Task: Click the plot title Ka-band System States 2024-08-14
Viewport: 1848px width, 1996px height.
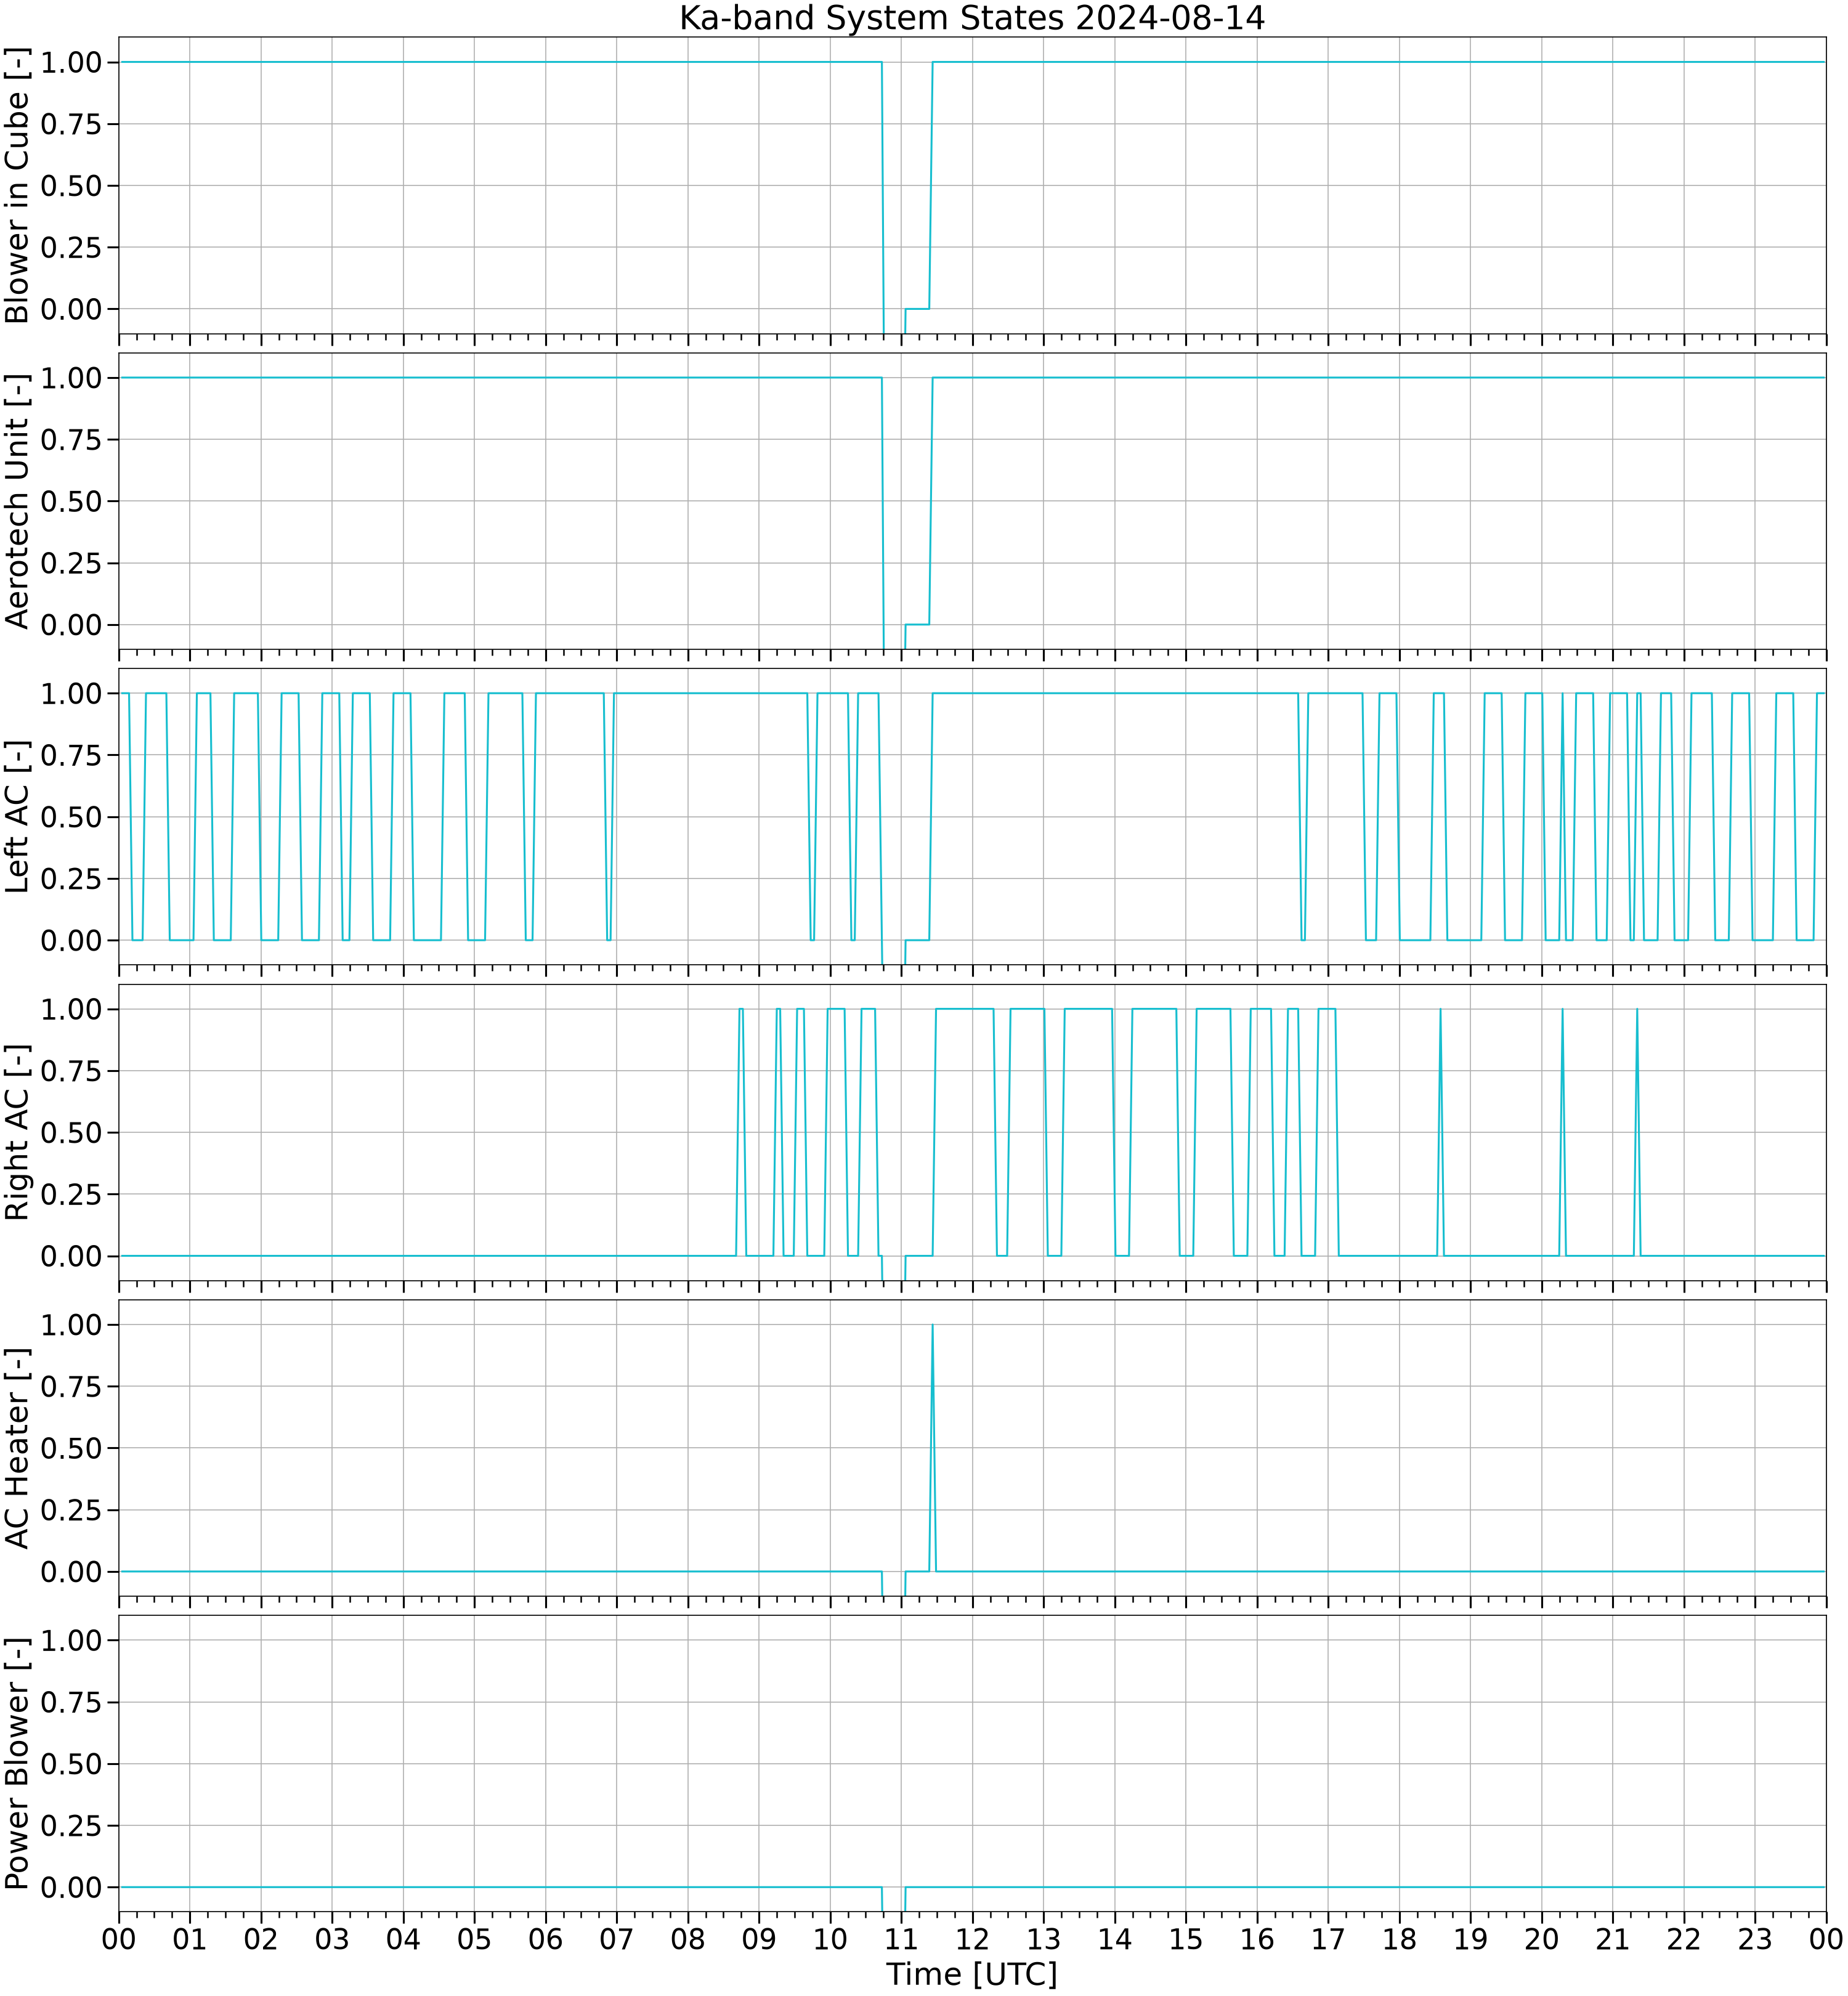Action: [972, 18]
